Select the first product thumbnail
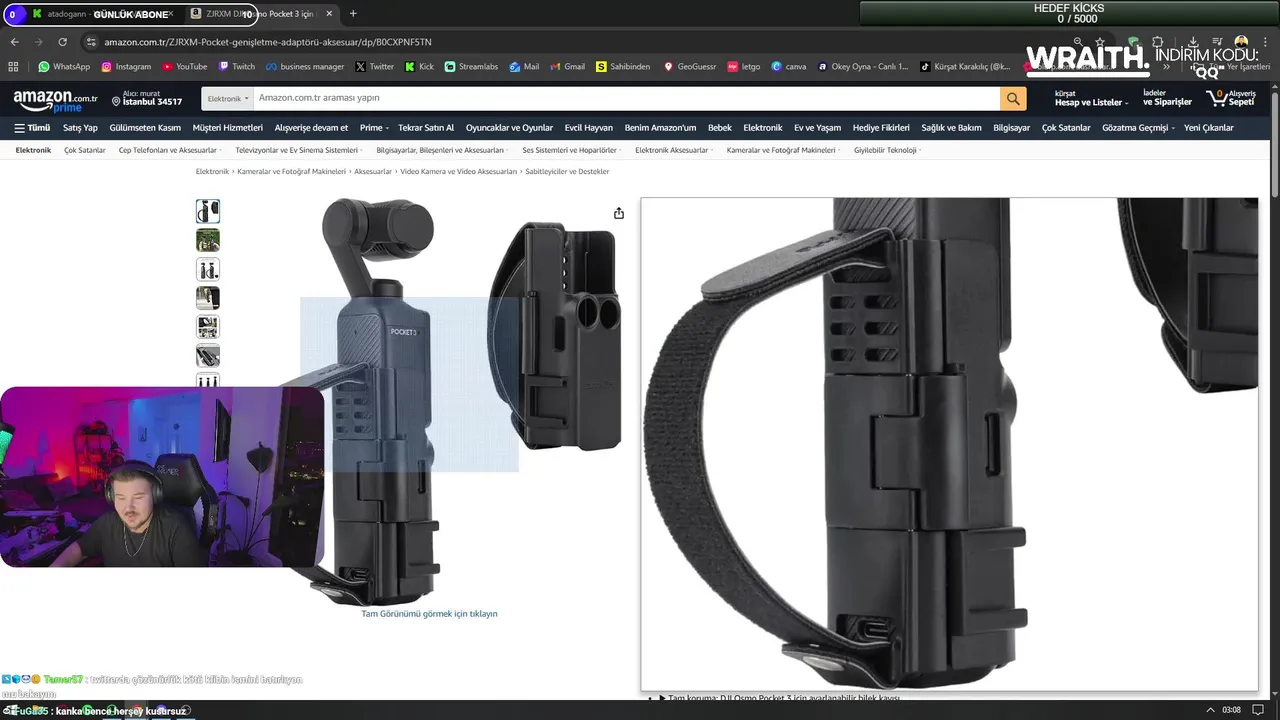The height and width of the screenshot is (720, 1280). tap(208, 211)
